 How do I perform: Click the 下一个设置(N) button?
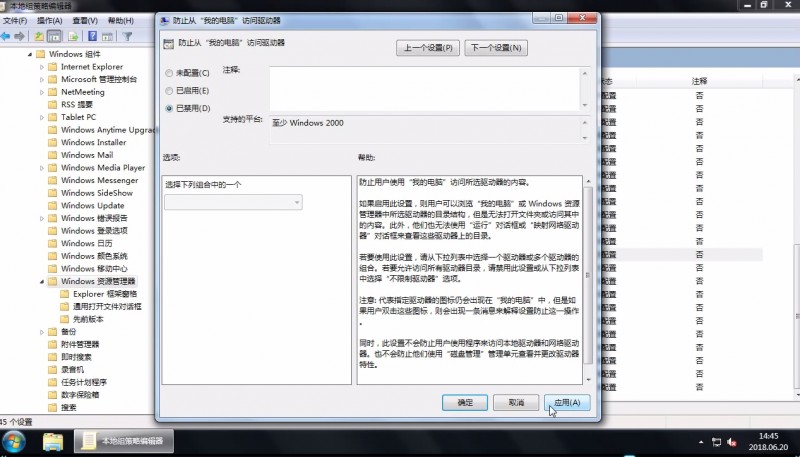click(x=496, y=48)
